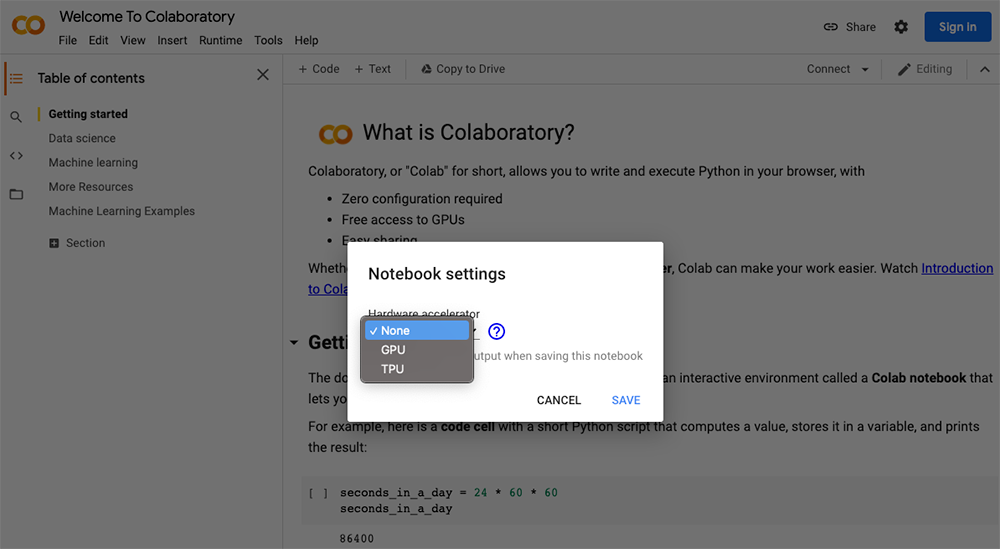The width and height of the screenshot is (1000, 549).
Task: Click CANCEL in Notebook settings
Action: pyautogui.click(x=559, y=400)
